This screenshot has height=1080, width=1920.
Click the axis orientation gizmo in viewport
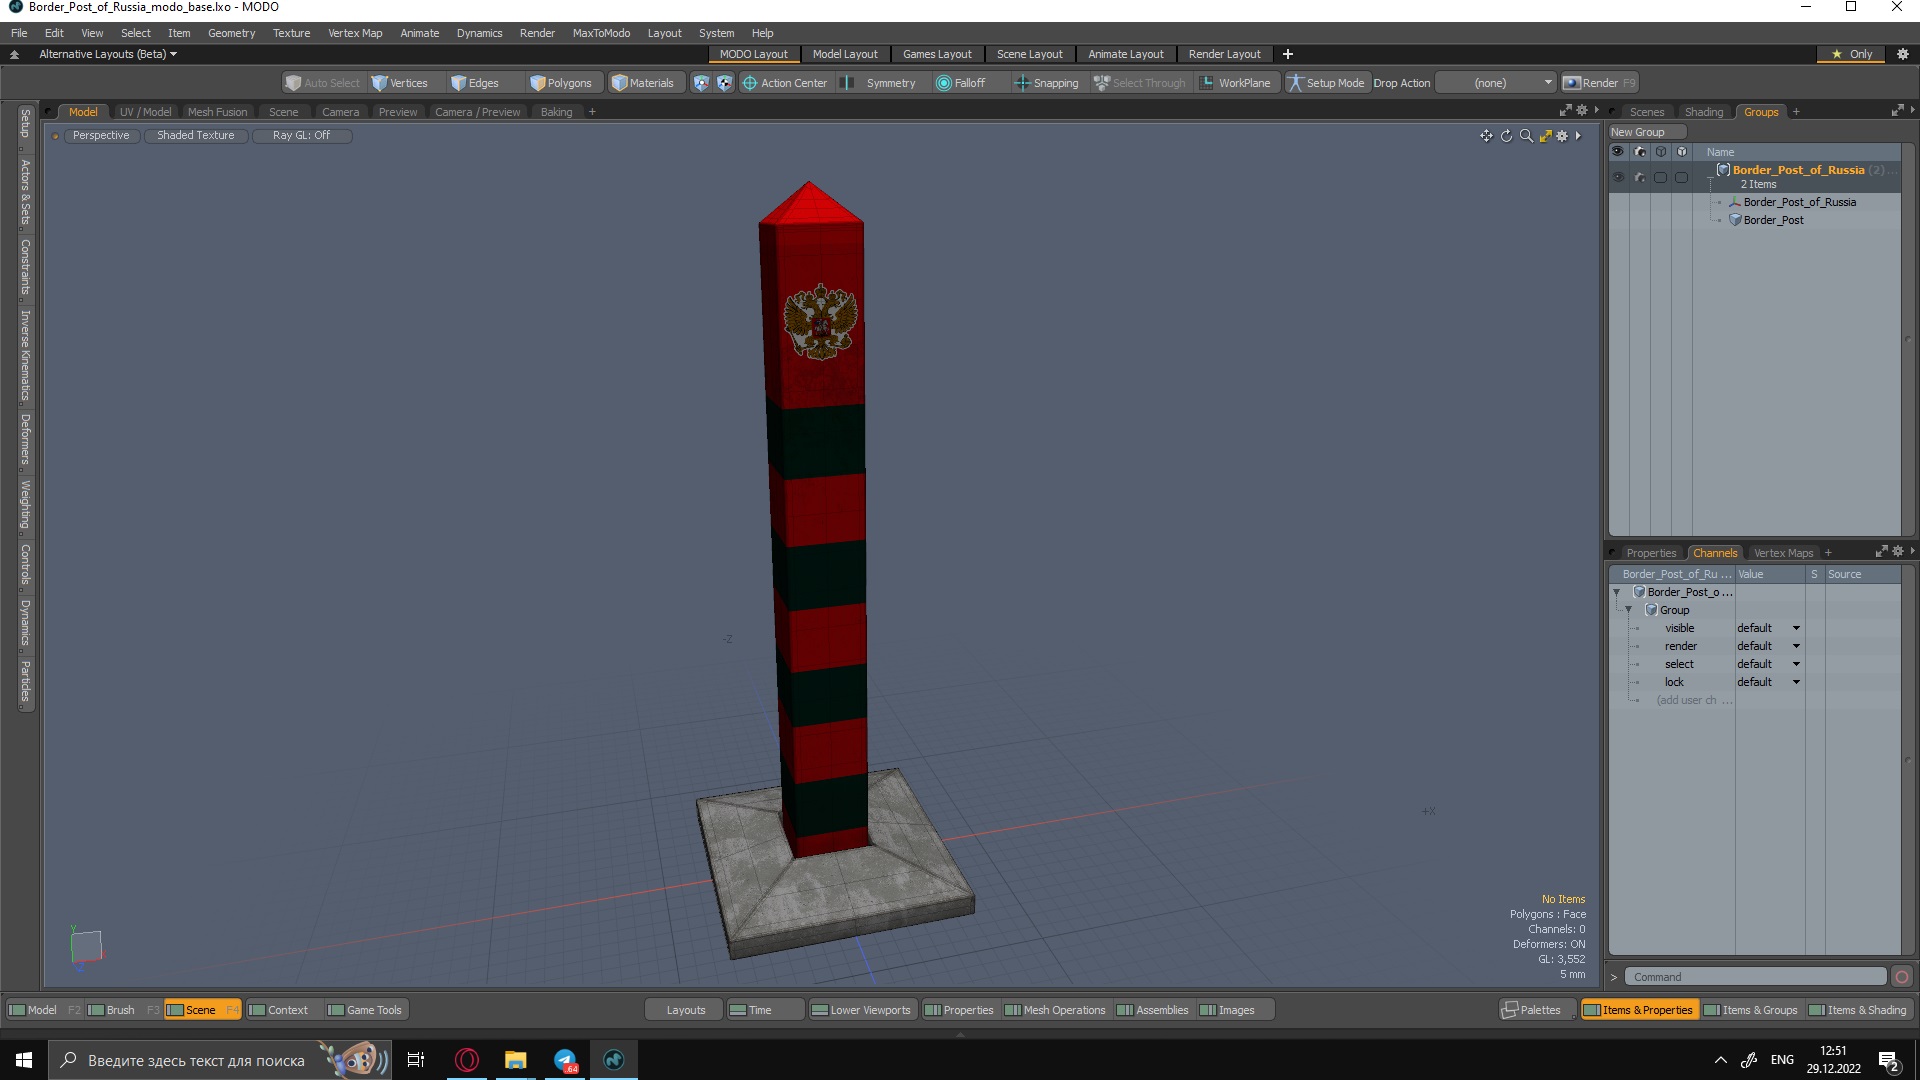tap(86, 947)
